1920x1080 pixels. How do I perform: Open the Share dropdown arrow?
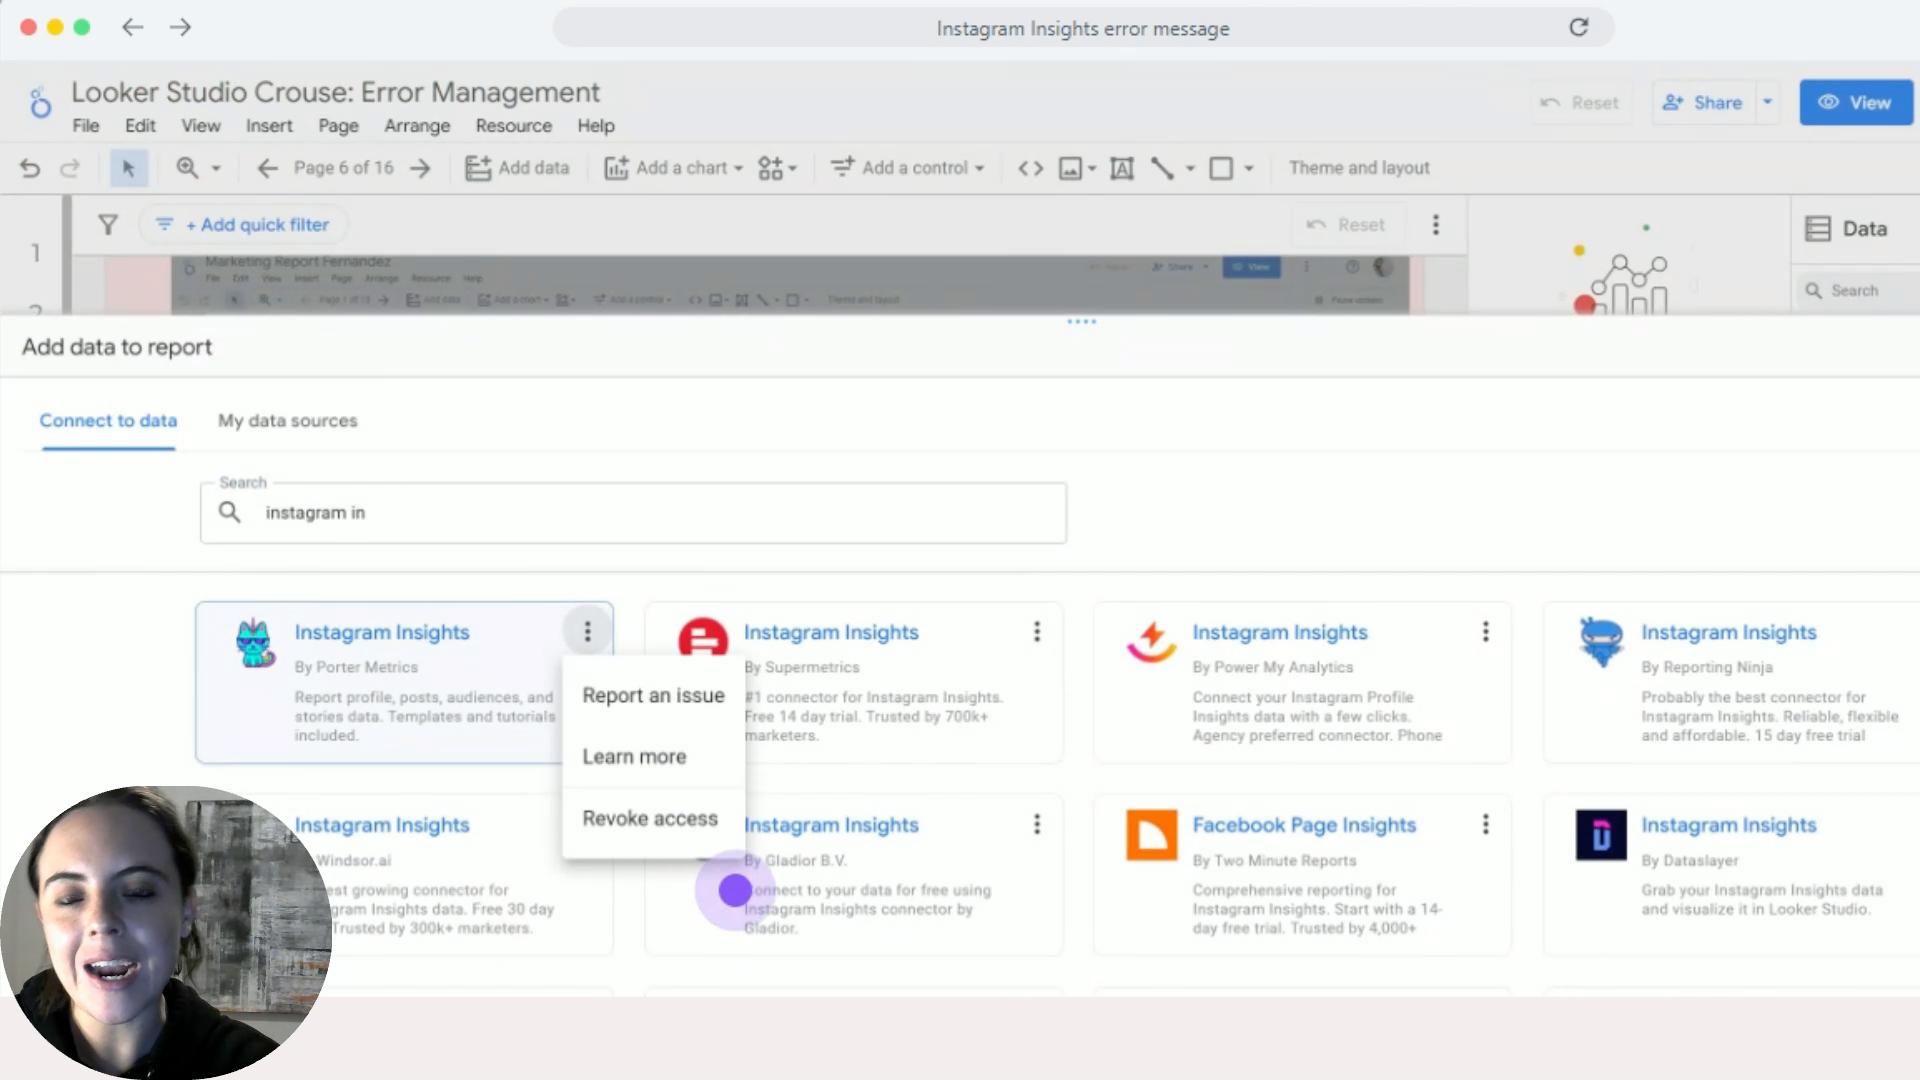[1768, 102]
